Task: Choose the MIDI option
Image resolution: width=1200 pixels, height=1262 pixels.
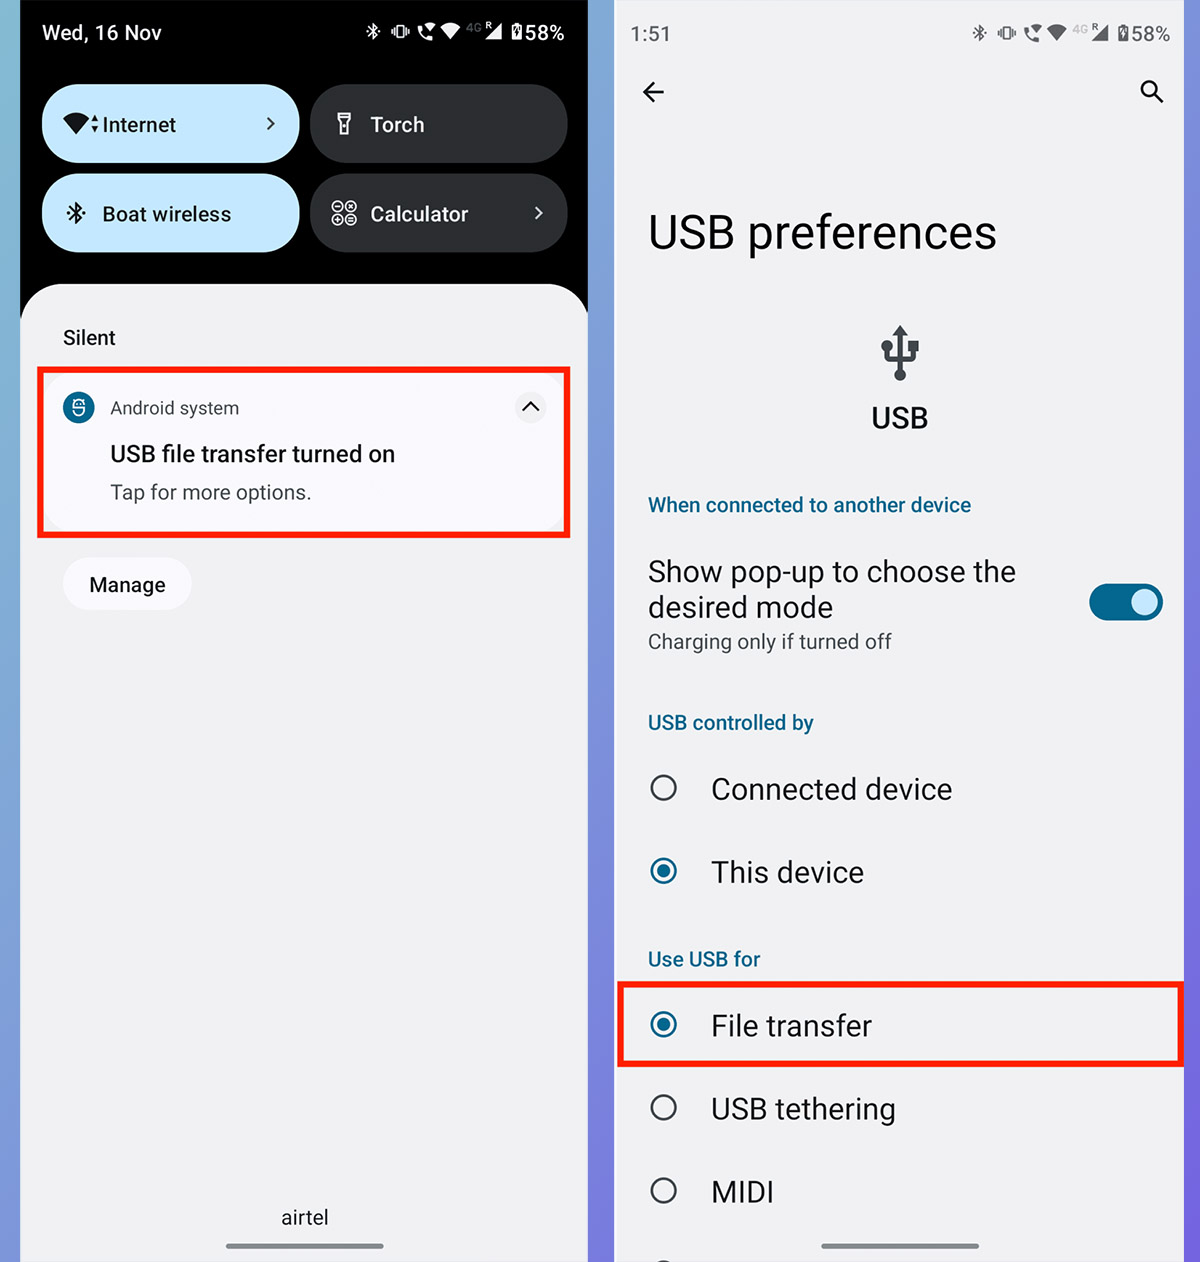Action: [x=900, y=1191]
